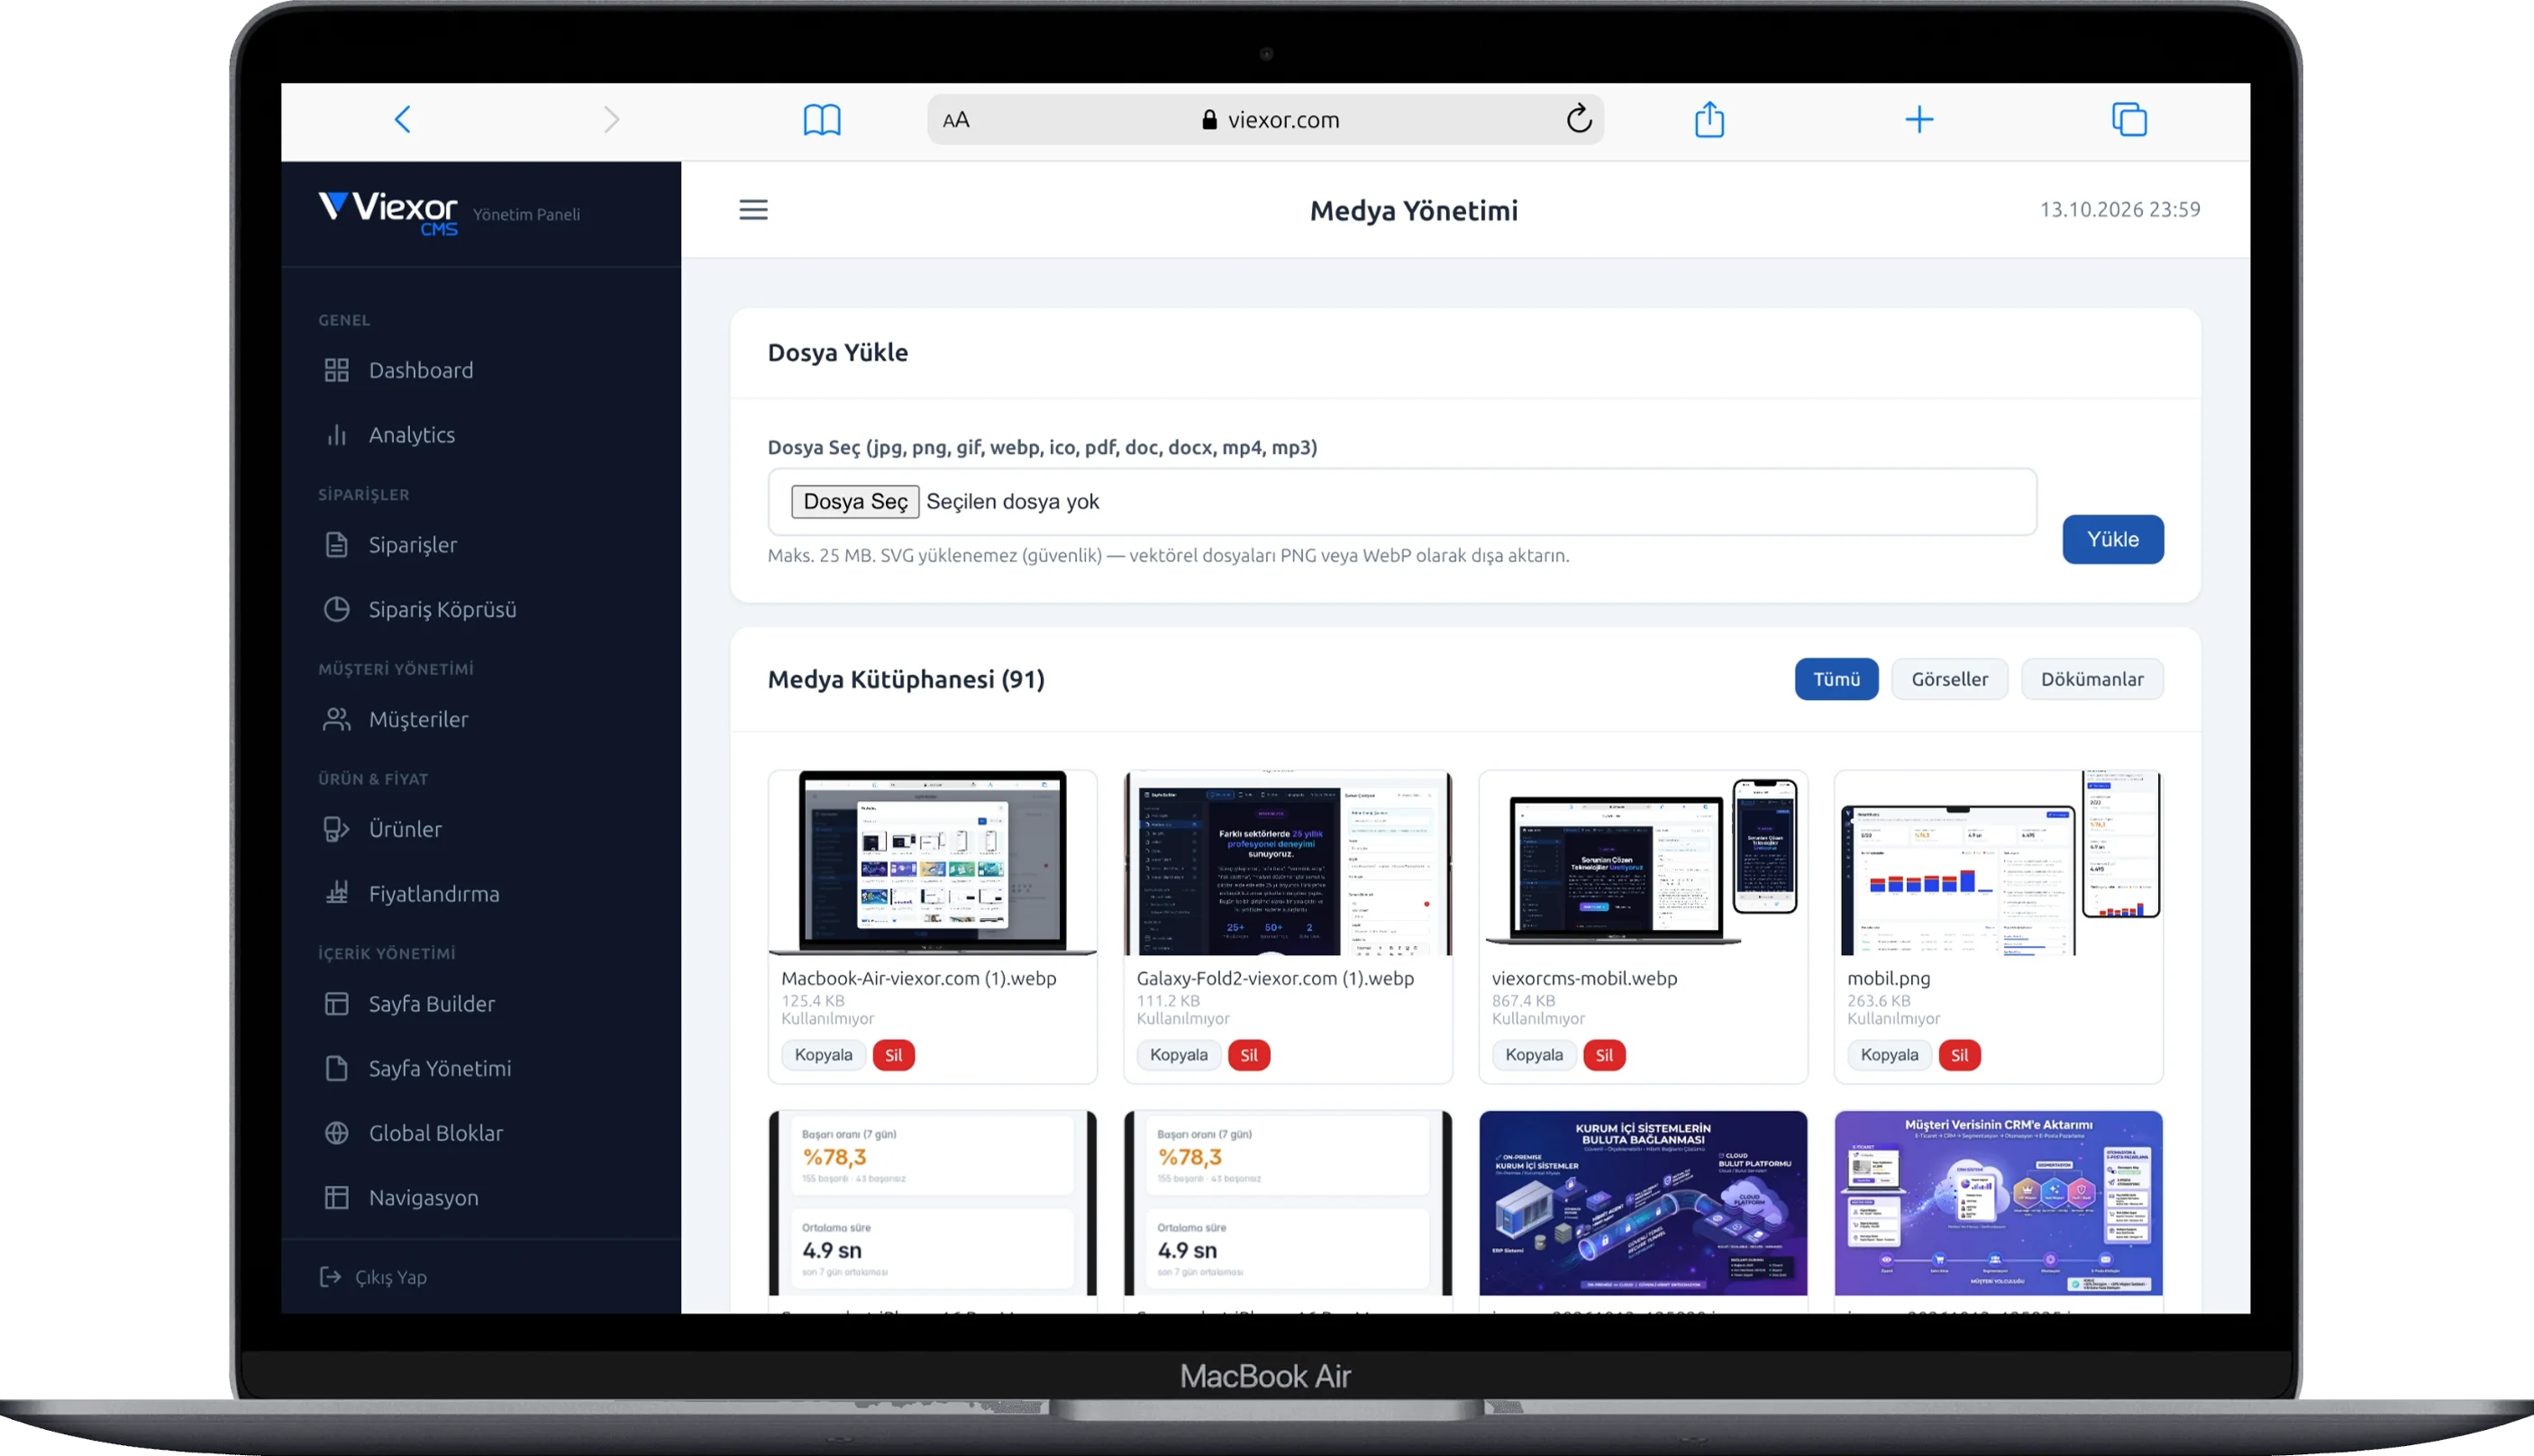Click the Navigasyon table icon
Screen dimensions: 2534x1456
pyautogui.click(x=337, y=1198)
